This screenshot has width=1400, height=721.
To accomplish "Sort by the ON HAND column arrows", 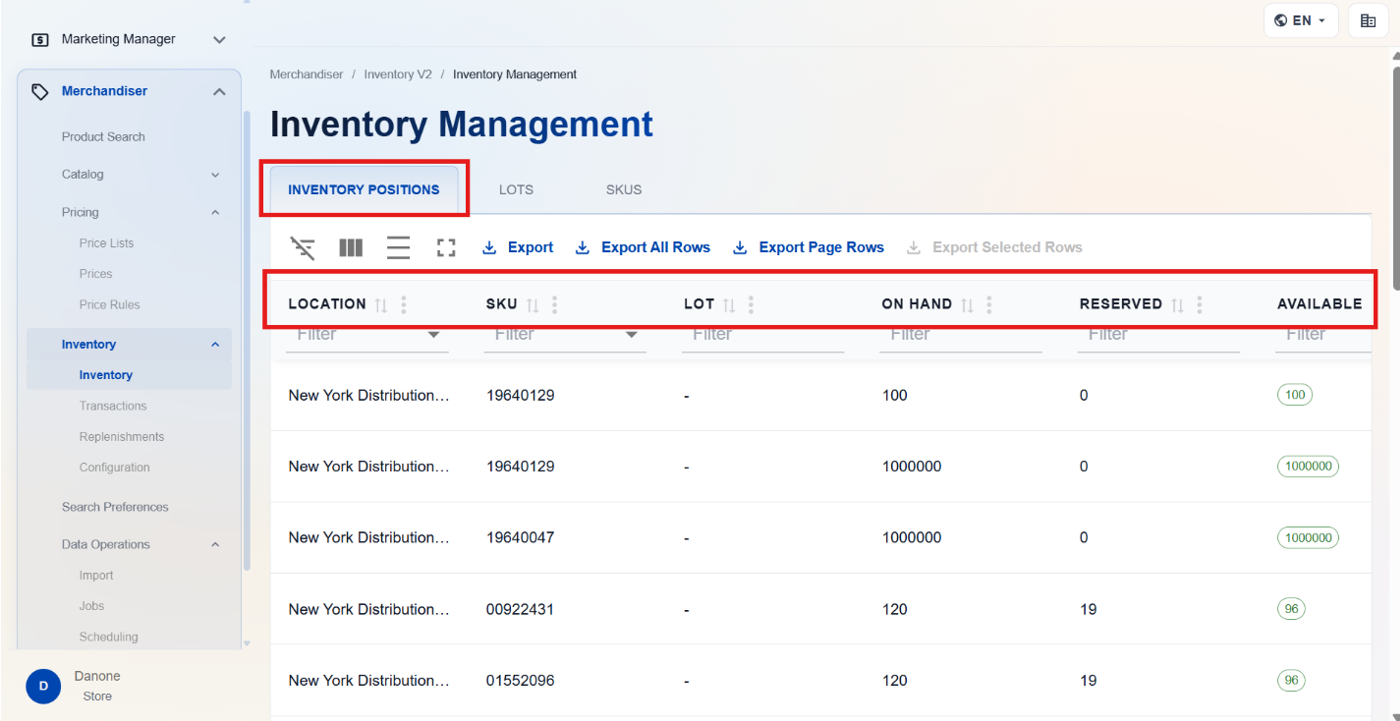I will 967,305.
